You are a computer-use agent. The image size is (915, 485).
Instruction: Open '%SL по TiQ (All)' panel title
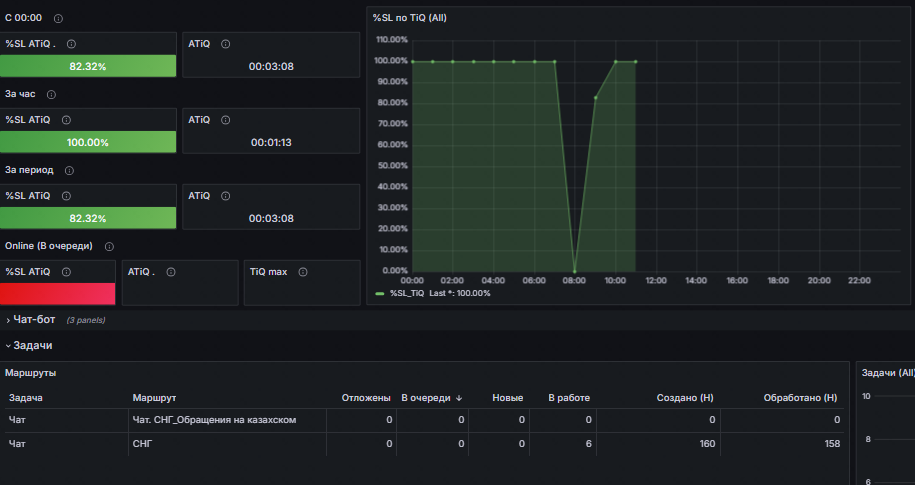point(410,18)
